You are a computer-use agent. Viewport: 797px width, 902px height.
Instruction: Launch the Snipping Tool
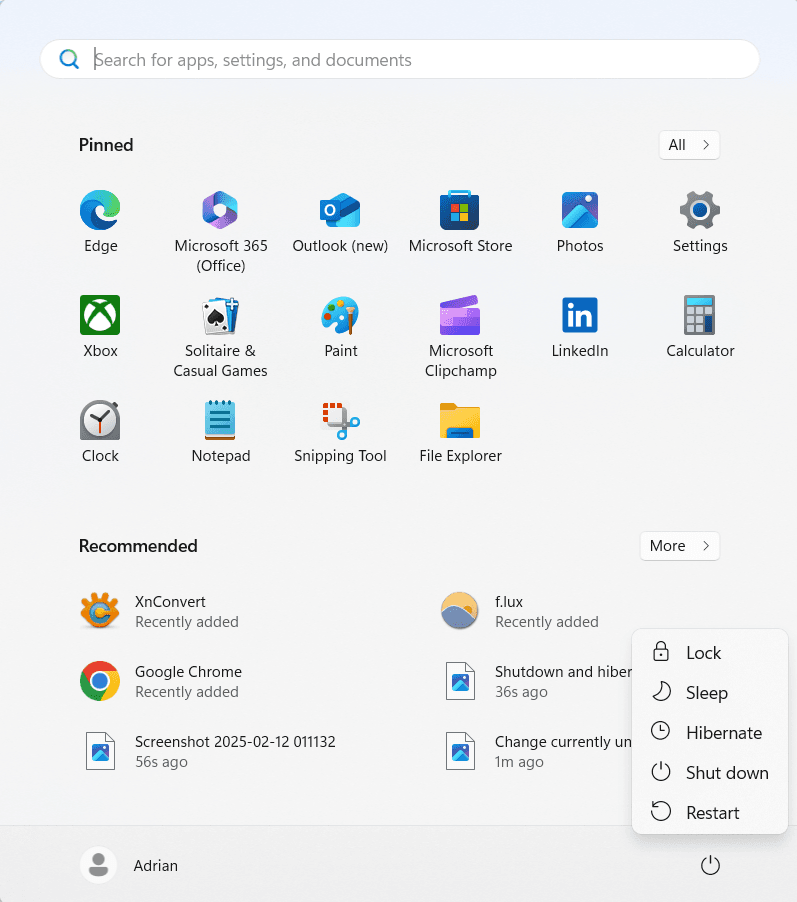(x=340, y=431)
